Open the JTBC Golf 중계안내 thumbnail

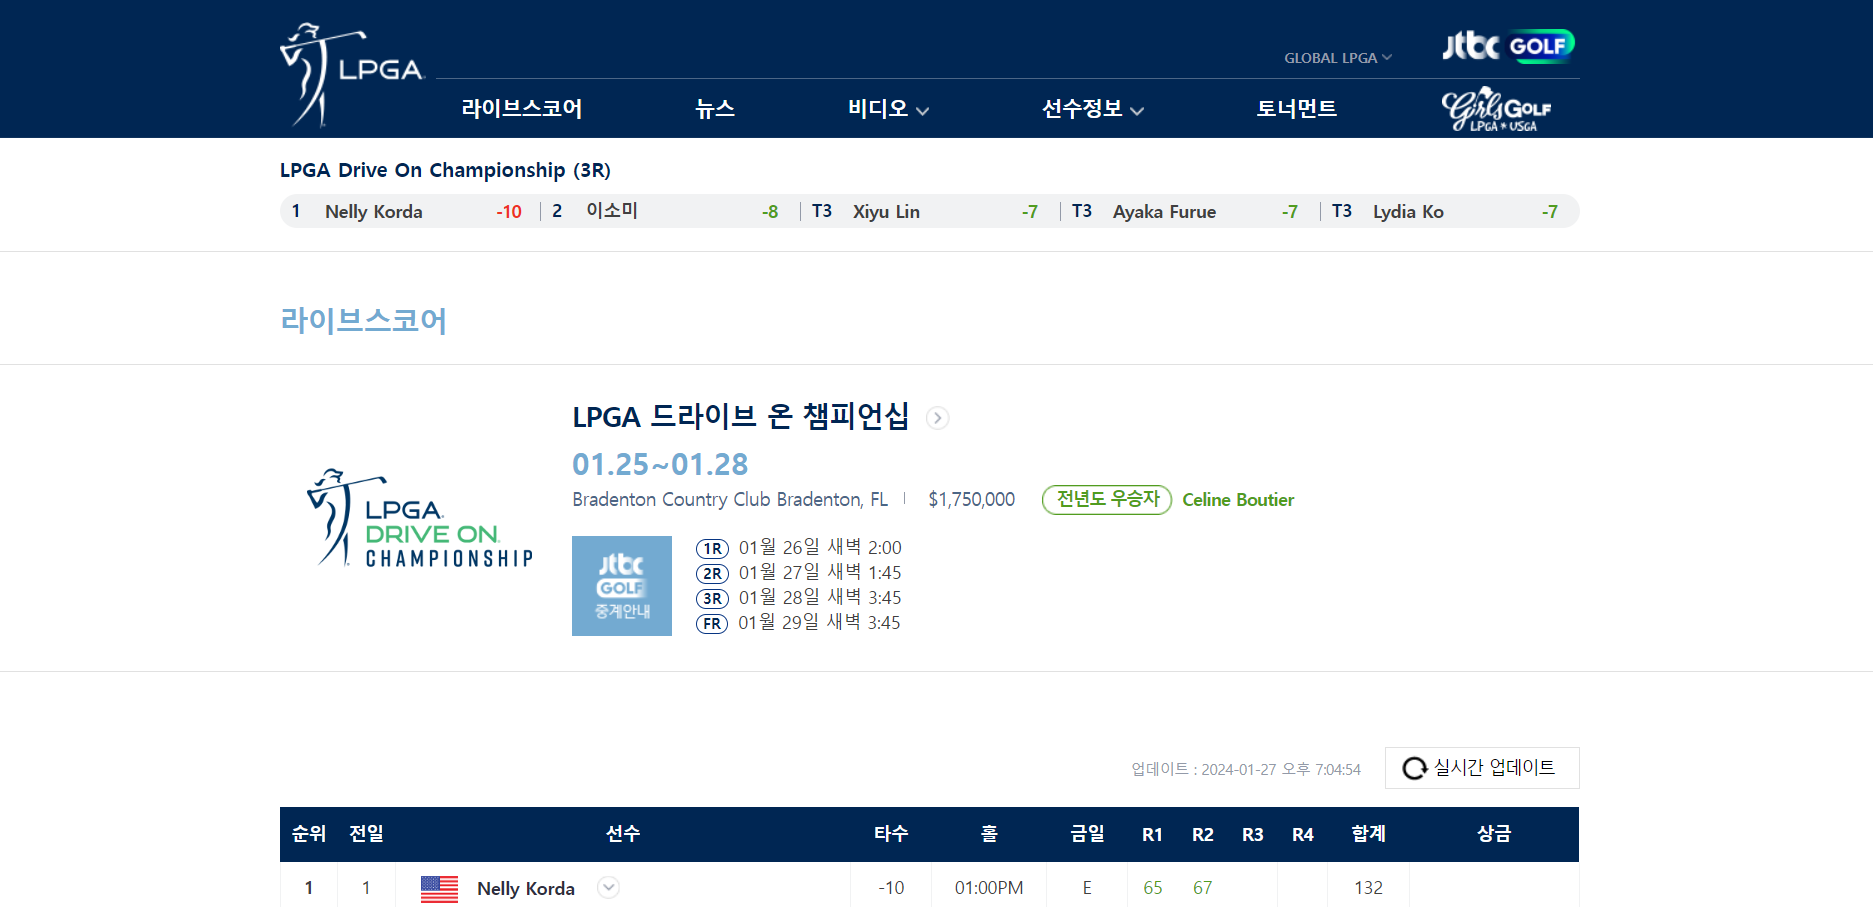tap(622, 586)
